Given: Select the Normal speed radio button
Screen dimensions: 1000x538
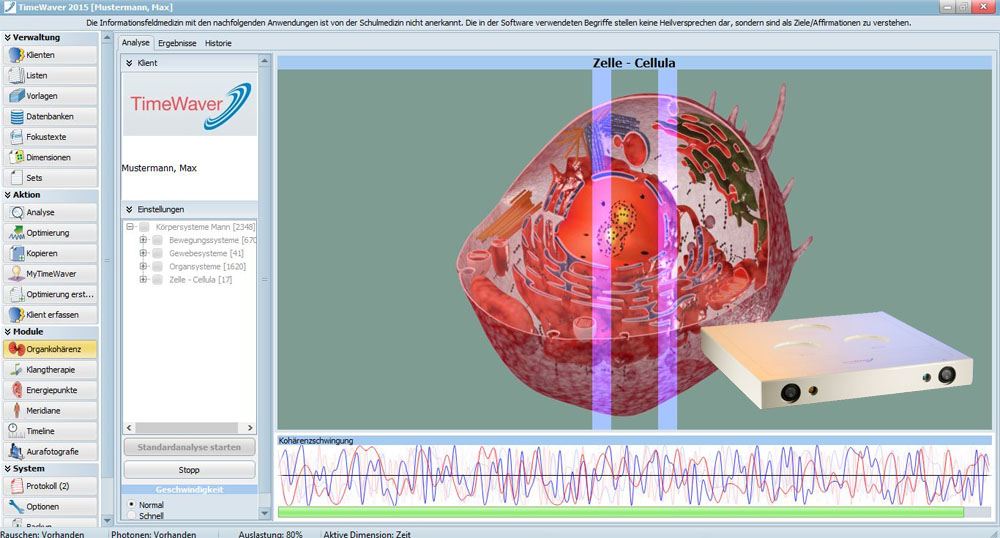Looking at the screenshot, I should (131, 504).
